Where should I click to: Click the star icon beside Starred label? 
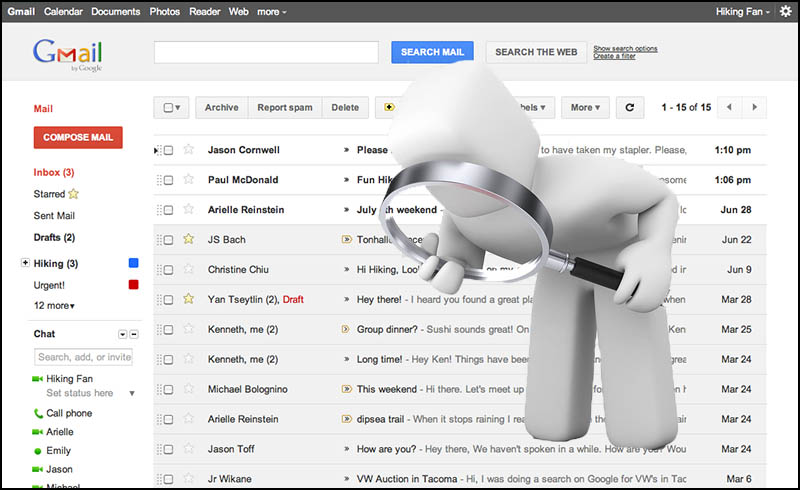coord(73,194)
